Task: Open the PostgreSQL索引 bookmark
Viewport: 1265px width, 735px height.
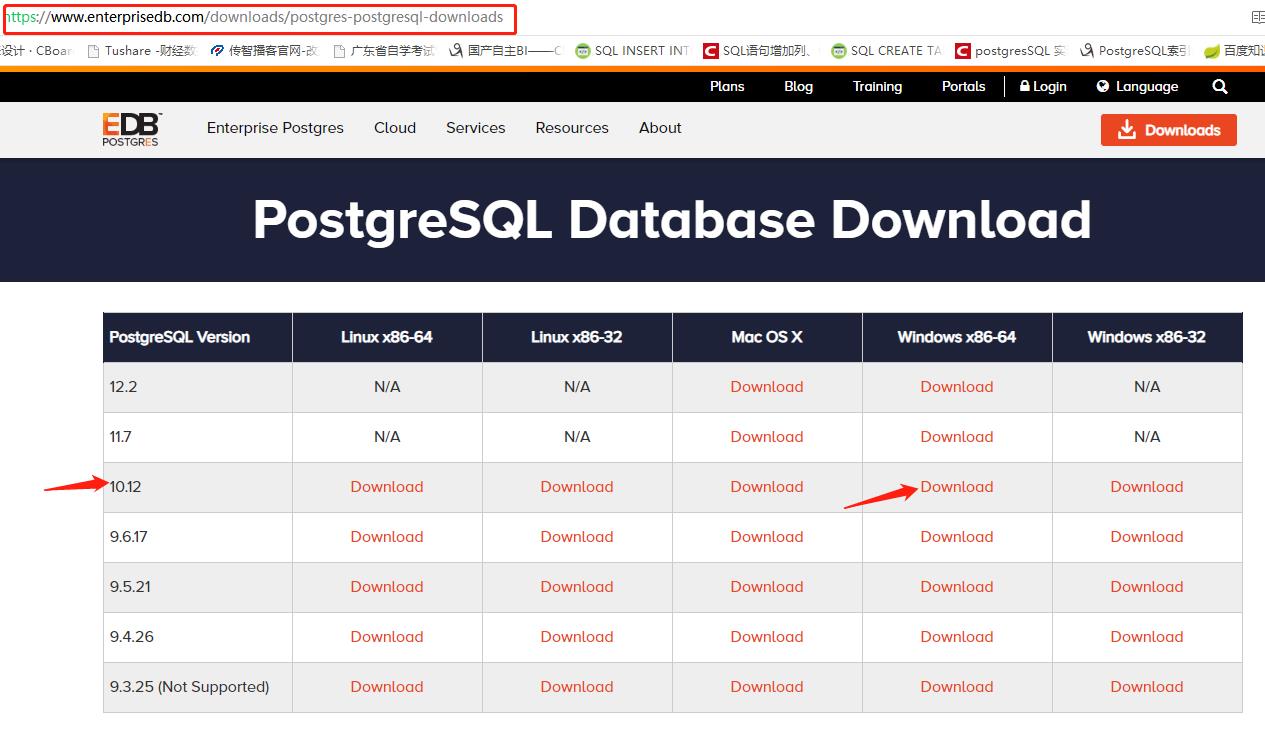Action: pos(1134,50)
